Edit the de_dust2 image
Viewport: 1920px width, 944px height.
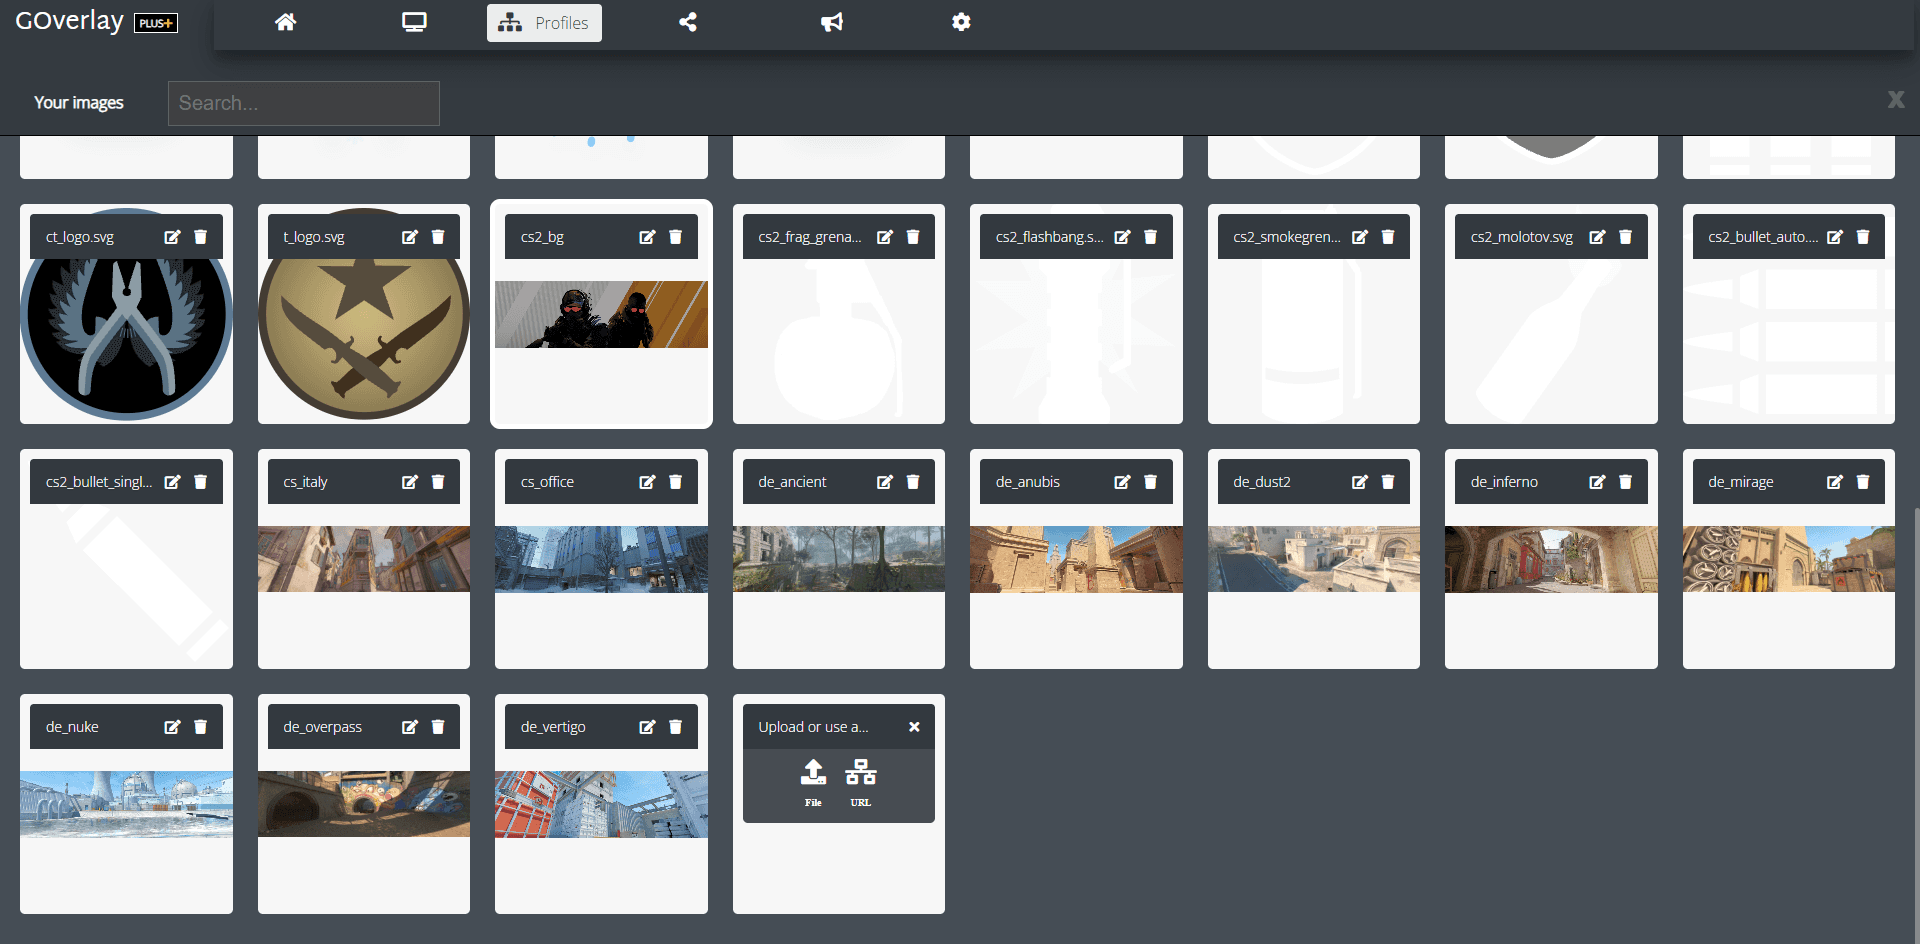pos(1360,482)
